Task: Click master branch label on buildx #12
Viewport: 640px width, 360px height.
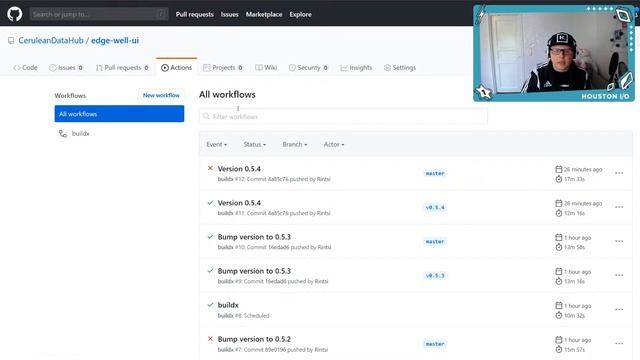Action: pyautogui.click(x=435, y=173)
